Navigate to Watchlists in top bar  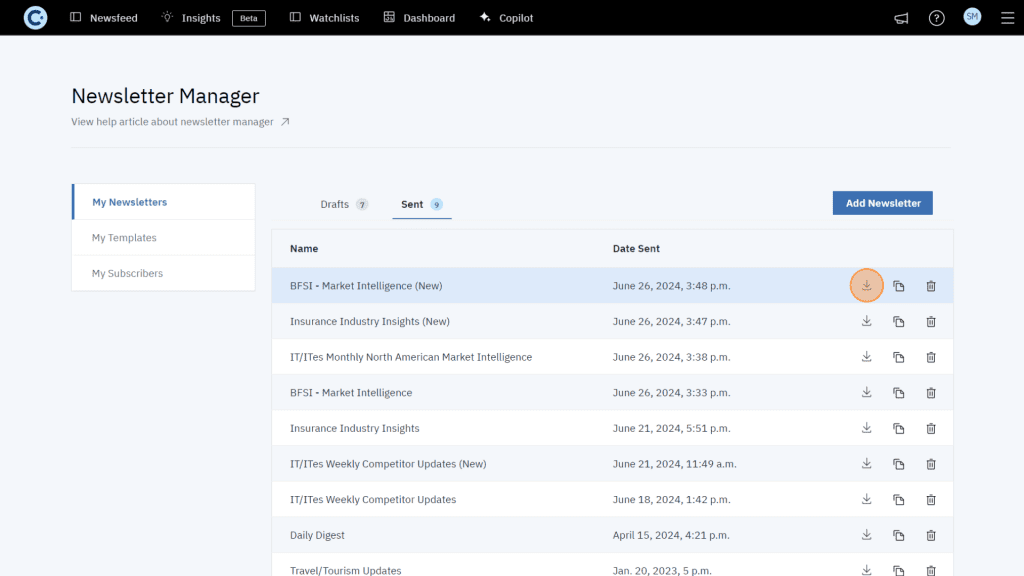pos(324,18)
